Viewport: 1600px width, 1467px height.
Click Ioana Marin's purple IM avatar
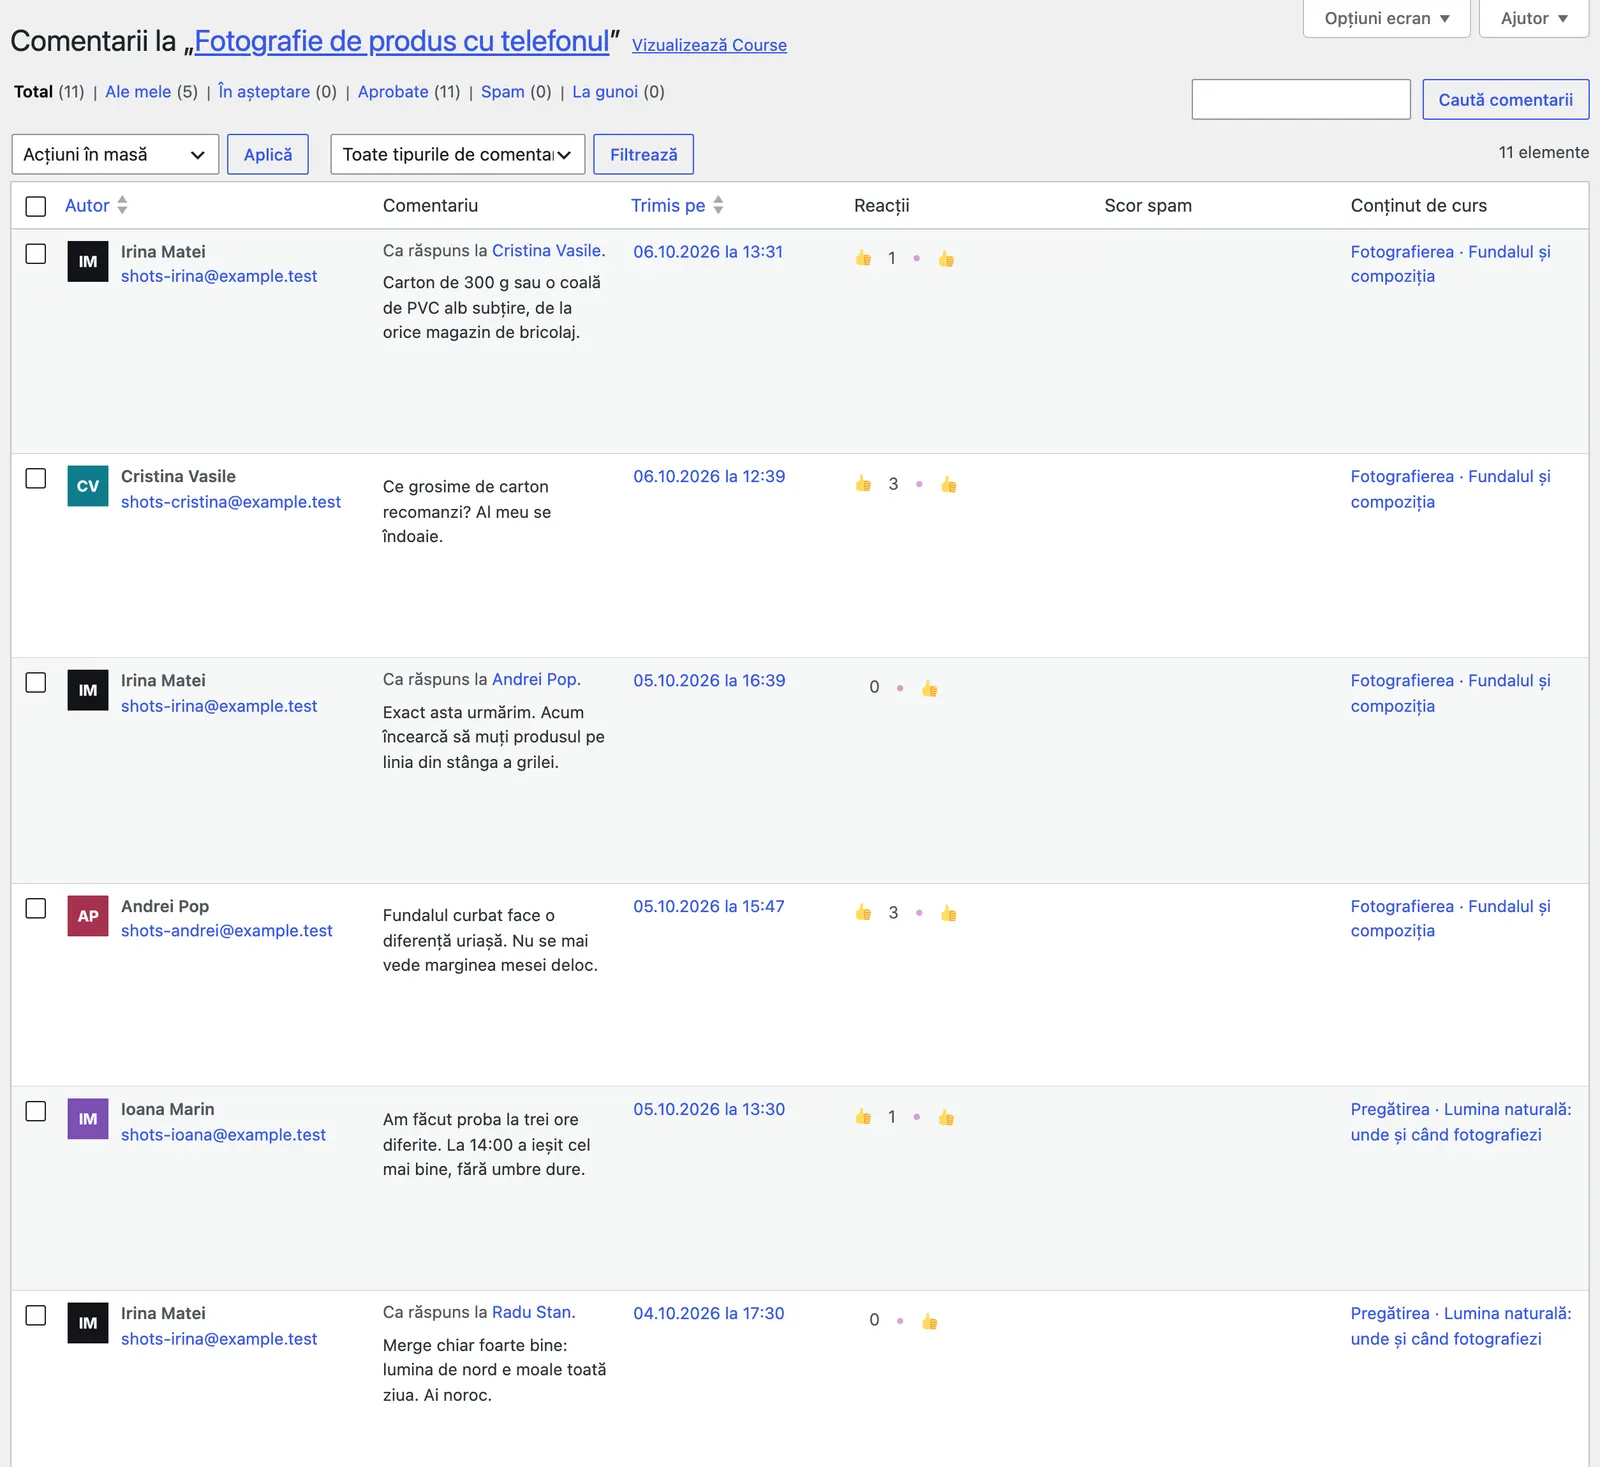[x=88, y=1119]
